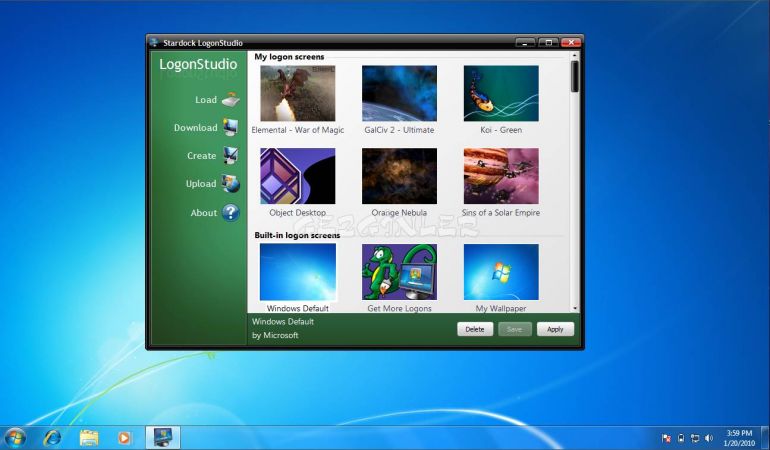Open the Windows Start button
The height and width of the screenshot is (450, 770).
tap(15, 437)
